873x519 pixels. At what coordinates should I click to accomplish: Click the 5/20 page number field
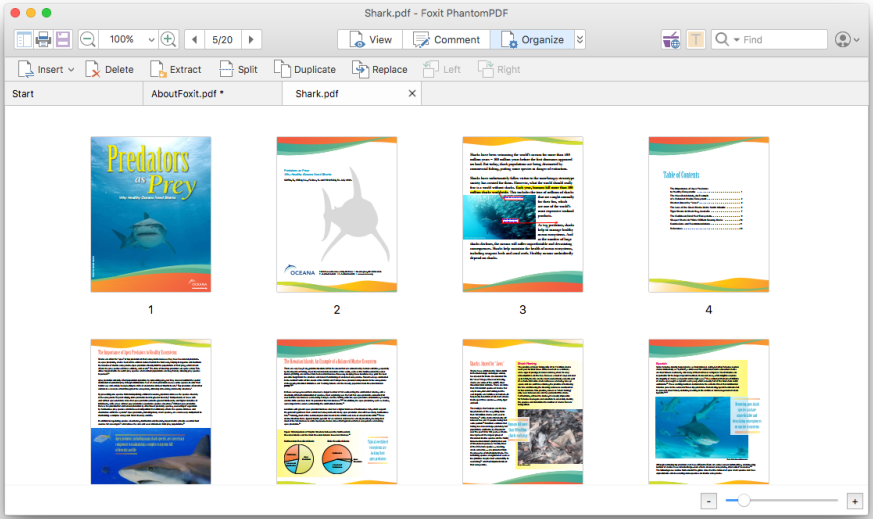coord(222,40)
